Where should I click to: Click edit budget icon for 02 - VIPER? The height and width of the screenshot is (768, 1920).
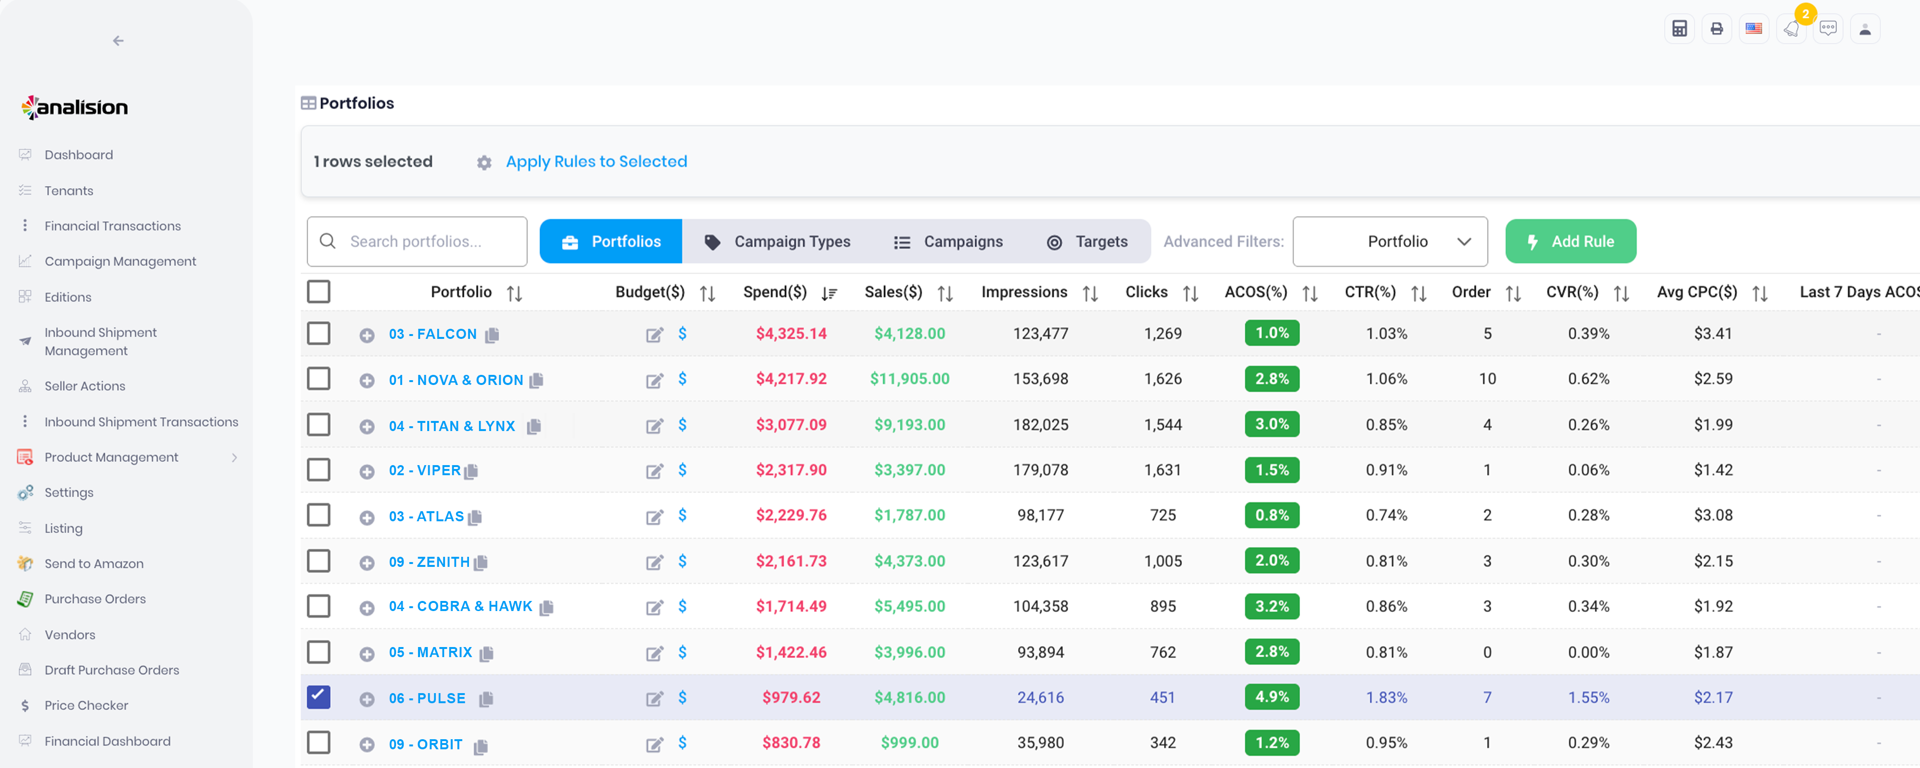pyautogui.click(x=654, y=471)
